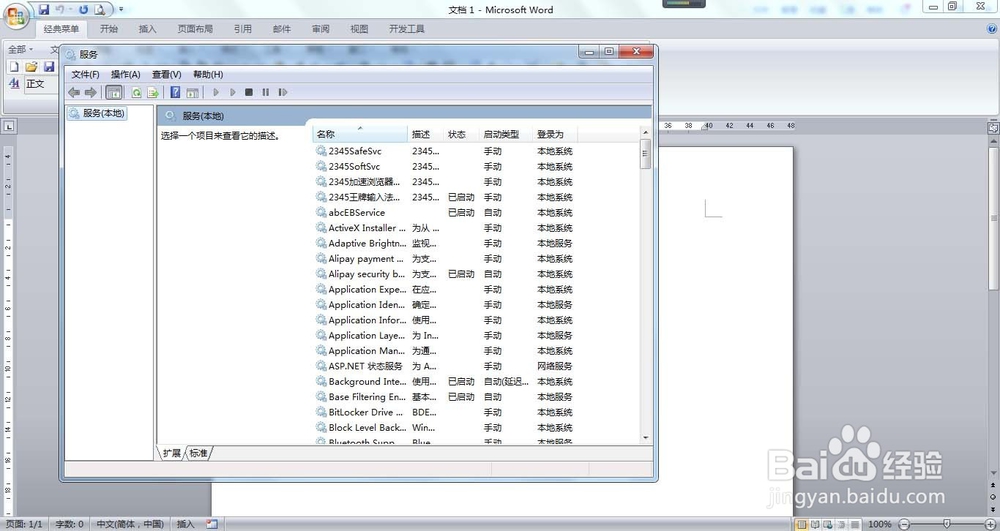Click Undo in Word's quick access toolbar
Screen dimensions: 1000x531
click(60, 10)
